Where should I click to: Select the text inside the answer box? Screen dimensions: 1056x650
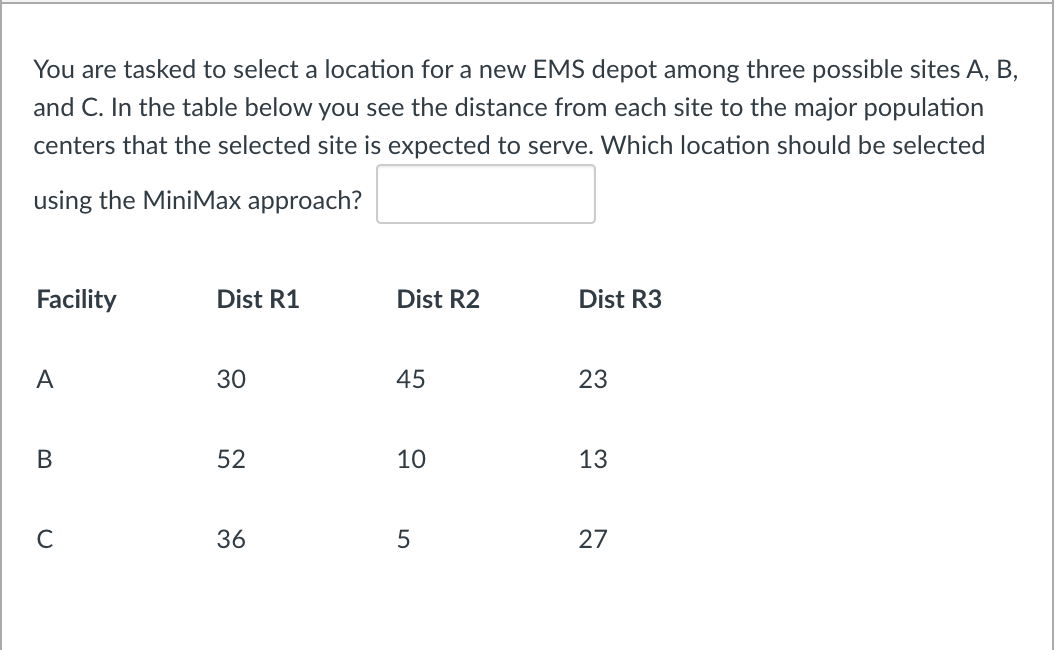[485, 193]
